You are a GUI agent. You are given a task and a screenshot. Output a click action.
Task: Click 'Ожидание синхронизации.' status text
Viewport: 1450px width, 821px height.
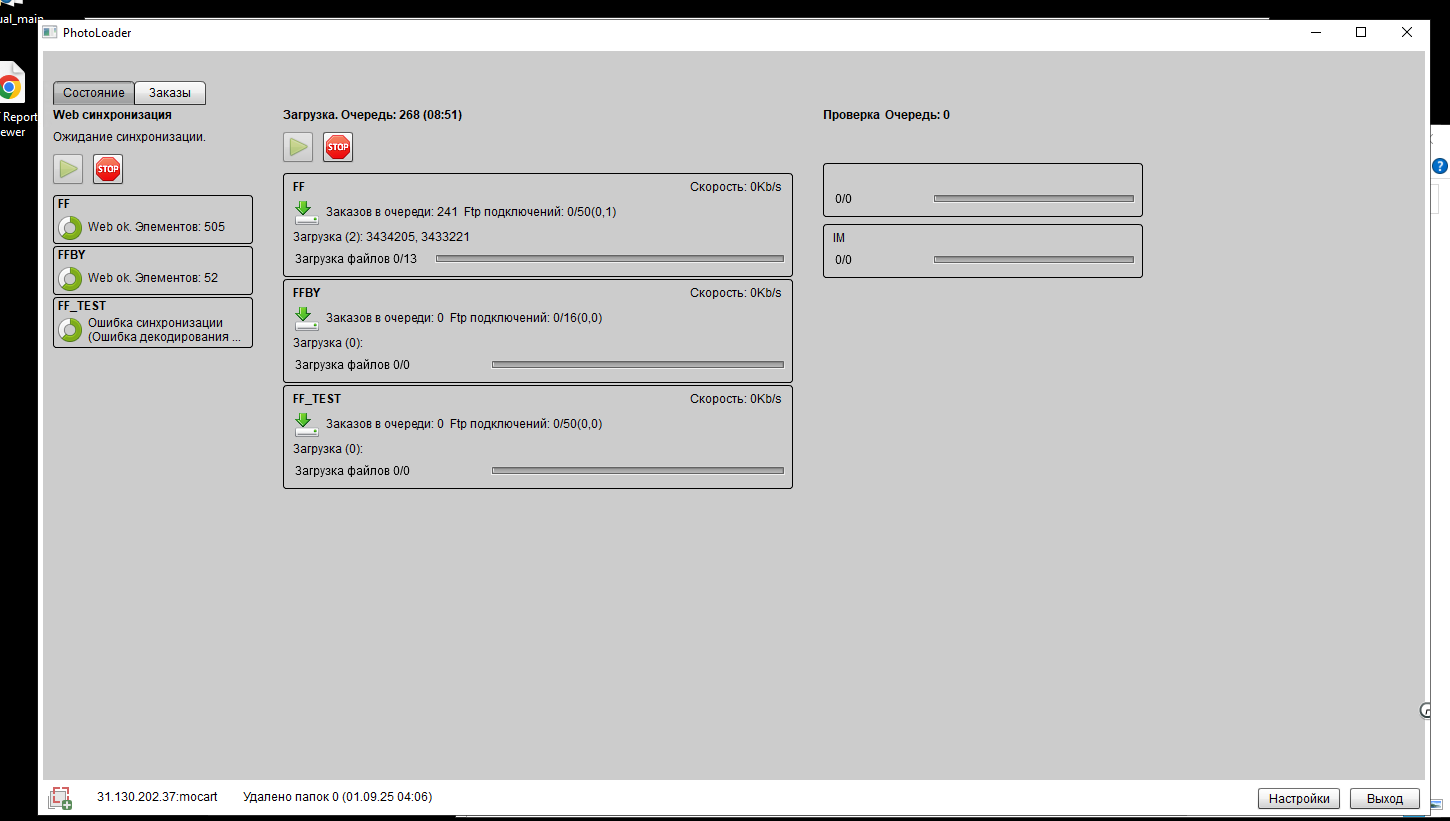(129, 137)
